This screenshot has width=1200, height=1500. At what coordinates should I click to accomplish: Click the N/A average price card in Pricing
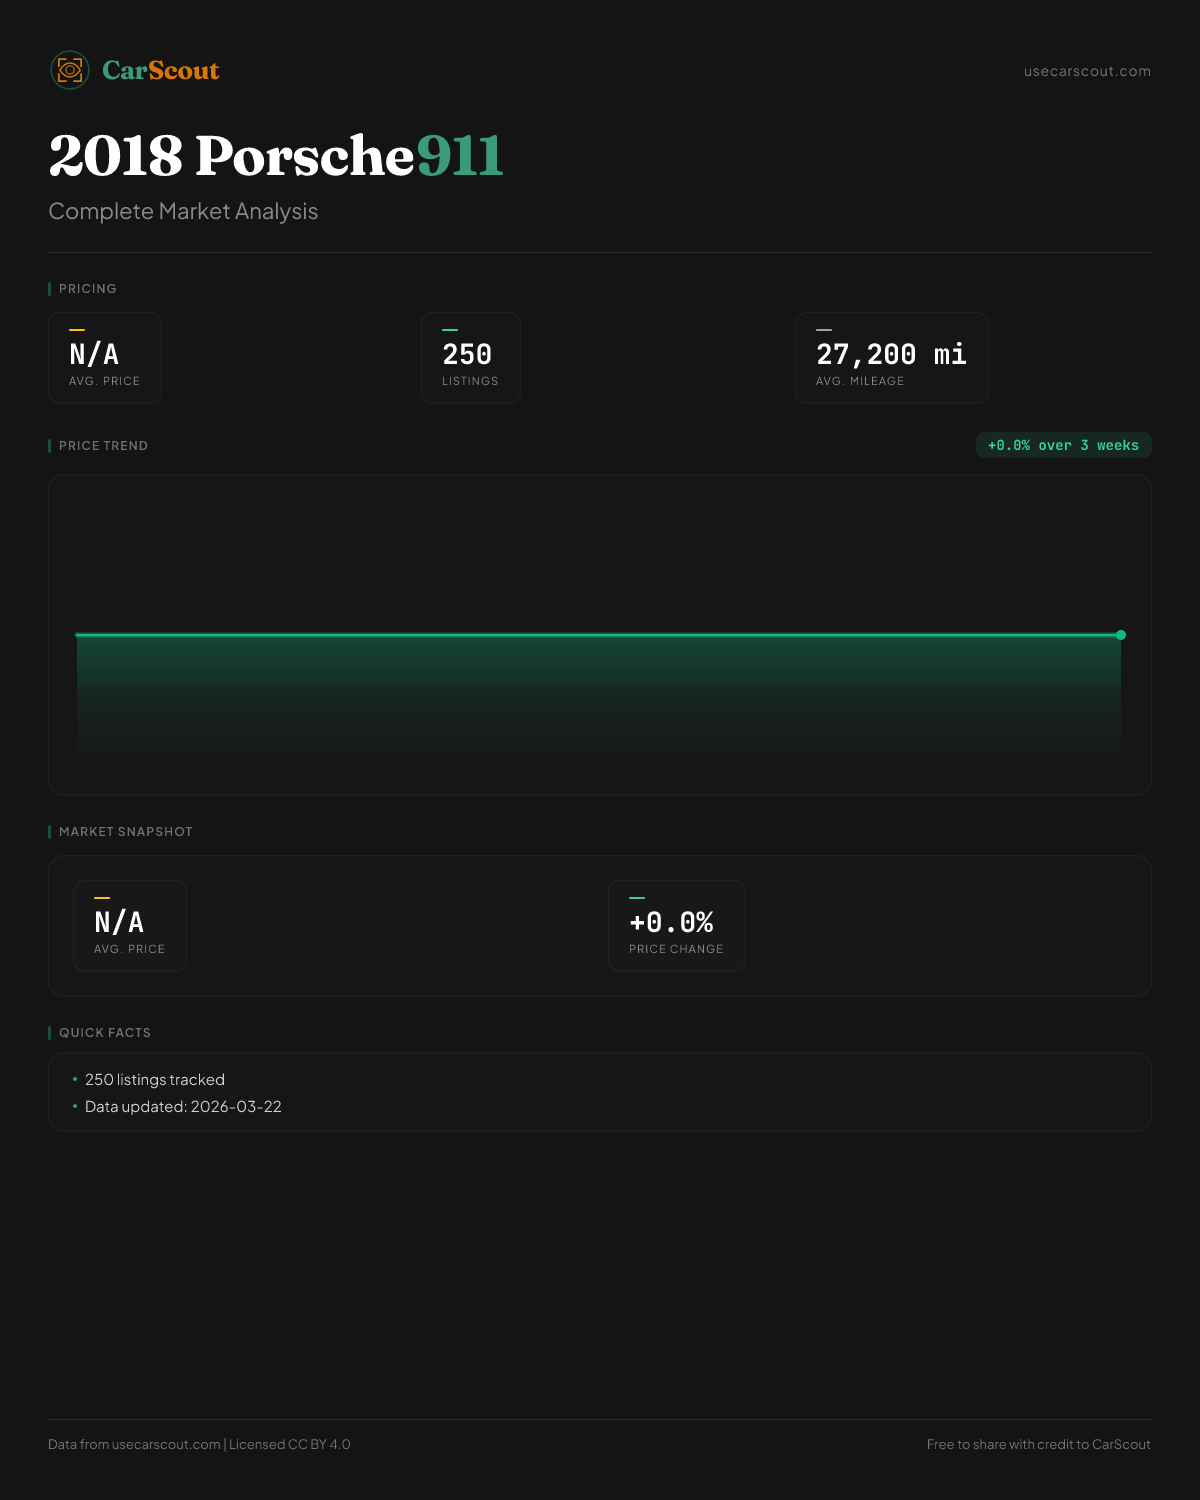105,358
